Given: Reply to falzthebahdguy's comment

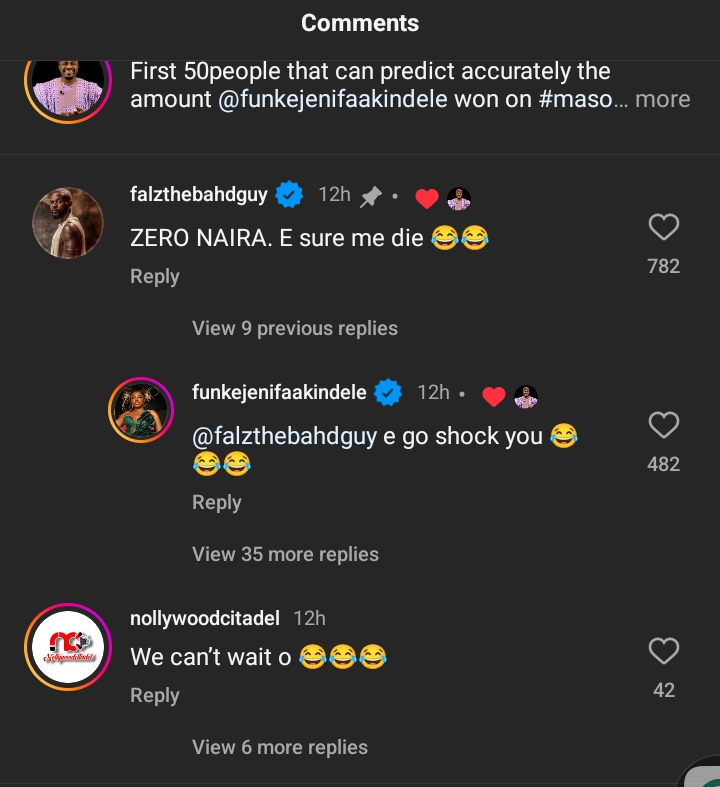Looking at the screenshot, I should tap(155, 277).
